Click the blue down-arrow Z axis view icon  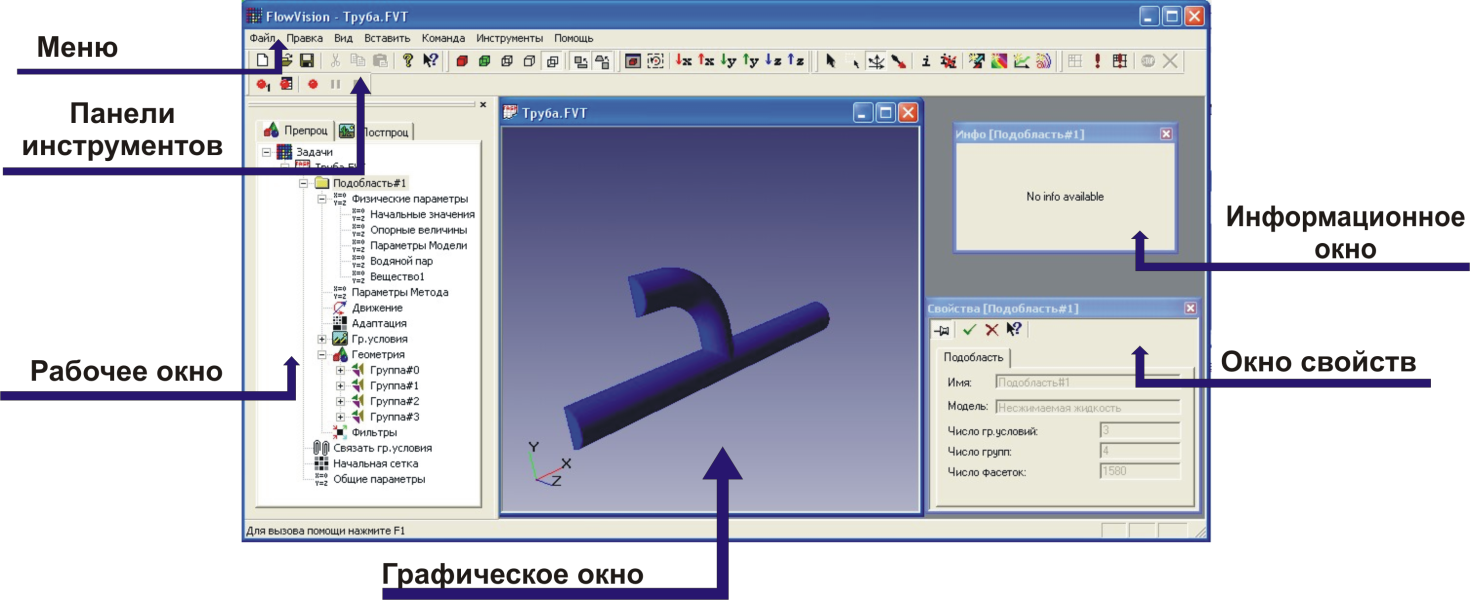773,61
